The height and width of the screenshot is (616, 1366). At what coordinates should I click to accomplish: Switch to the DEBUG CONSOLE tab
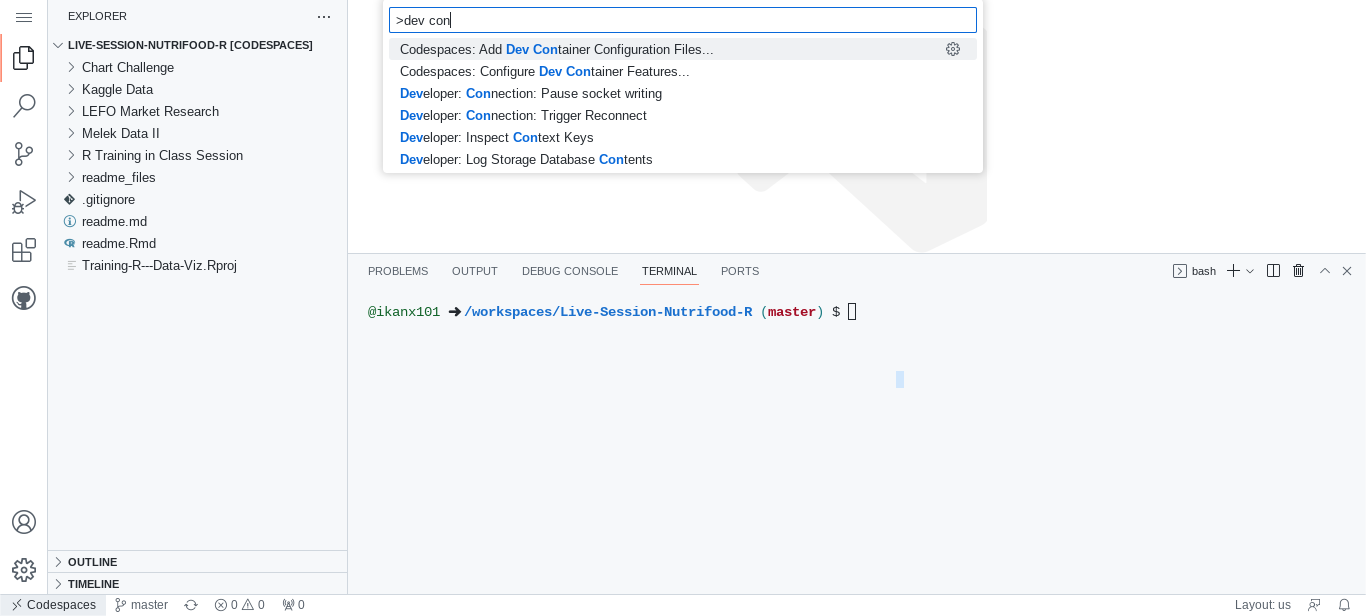point(570,271)
